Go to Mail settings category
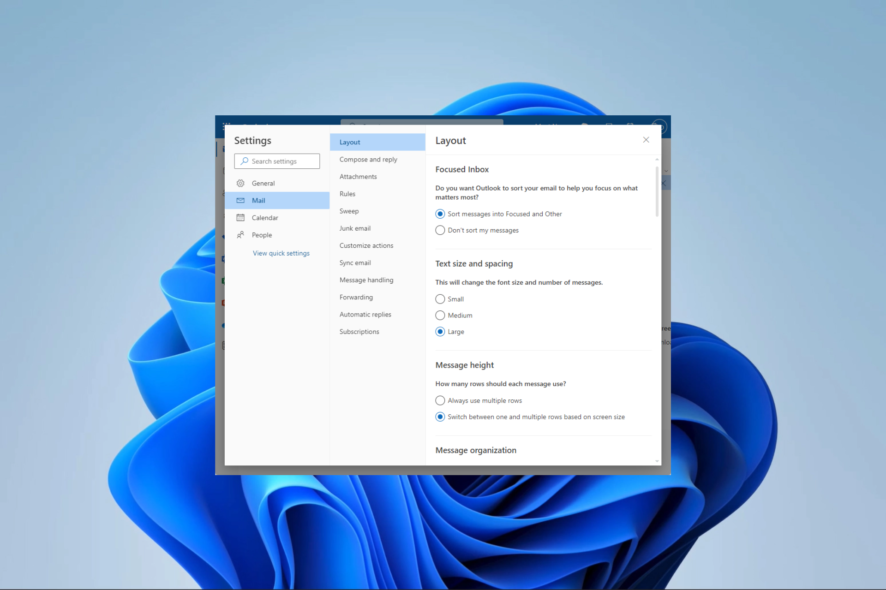Screen dimensions: 886x590 click(277, 200)
